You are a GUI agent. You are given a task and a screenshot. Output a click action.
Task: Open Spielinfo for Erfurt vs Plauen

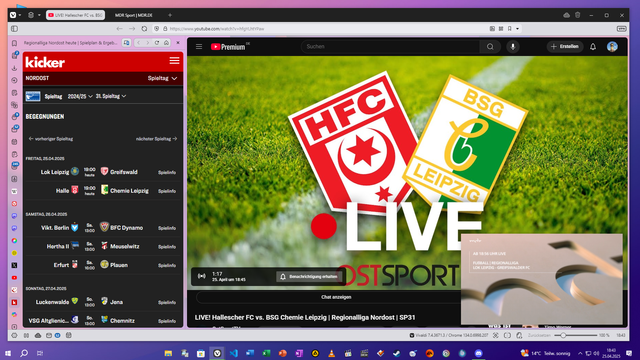[167, 265]
